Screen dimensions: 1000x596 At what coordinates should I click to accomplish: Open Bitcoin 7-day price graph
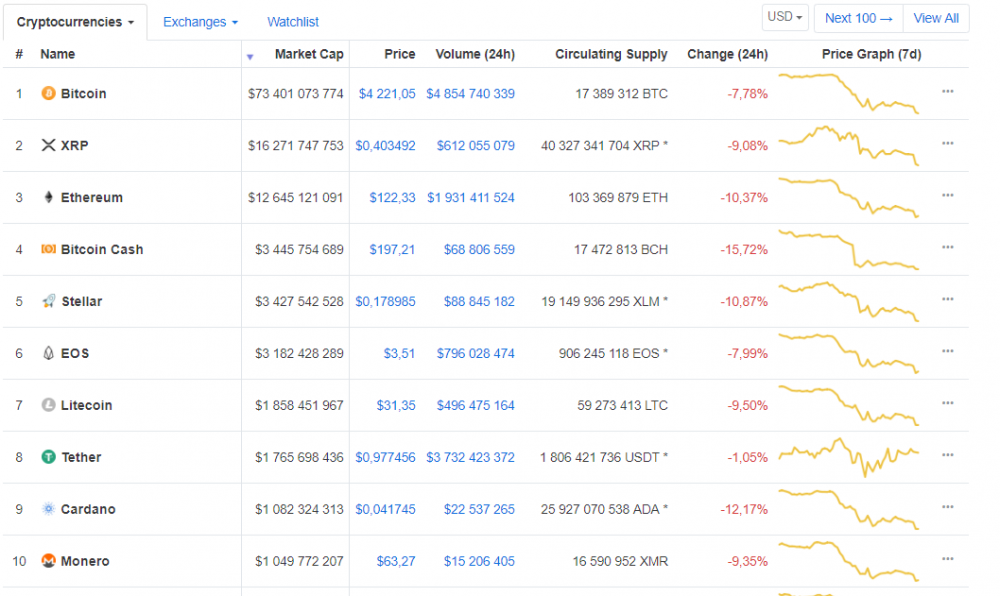click(849, 94)
